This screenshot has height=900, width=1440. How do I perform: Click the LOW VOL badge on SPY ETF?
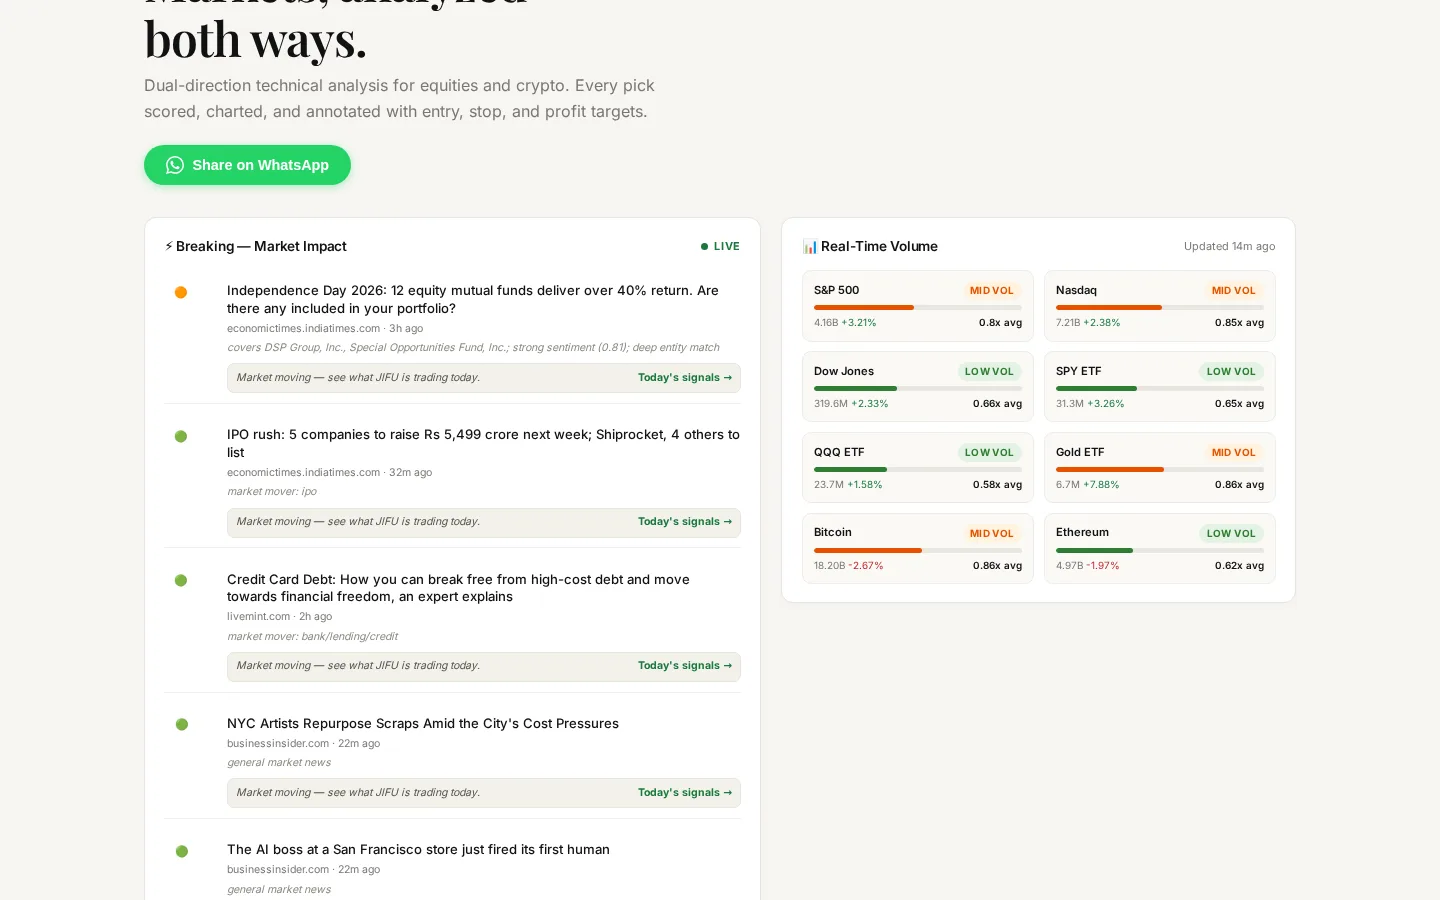pos(1231,372)
